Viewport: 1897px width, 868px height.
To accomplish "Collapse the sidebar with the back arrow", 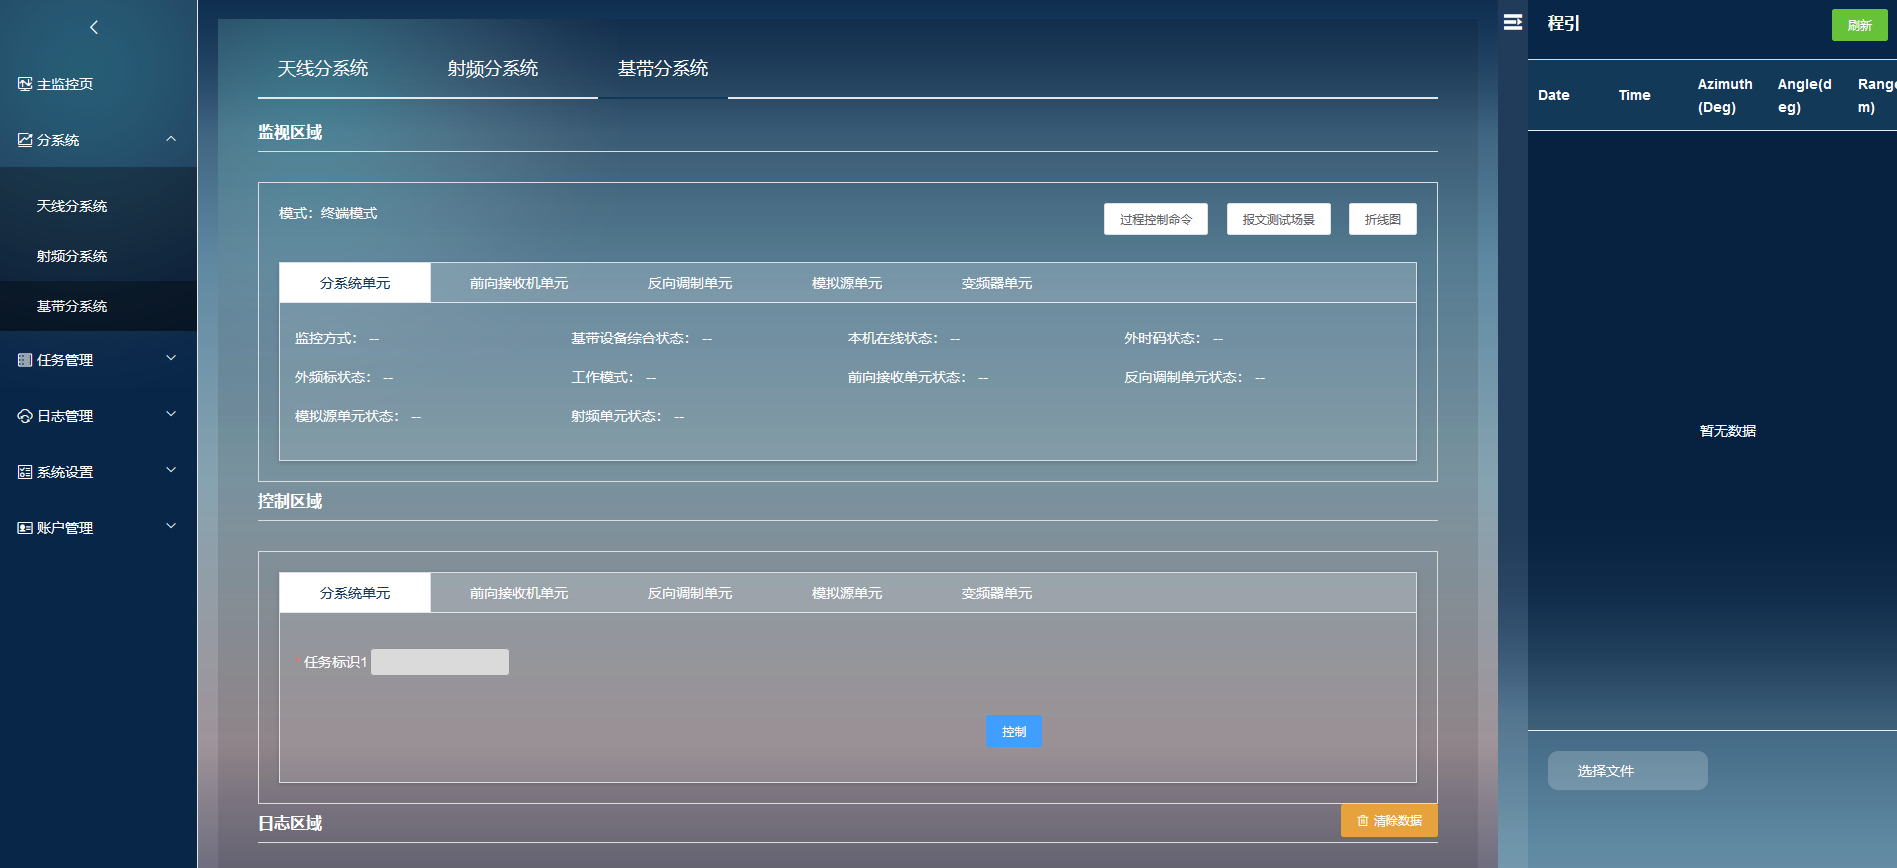I will (94, 27).
